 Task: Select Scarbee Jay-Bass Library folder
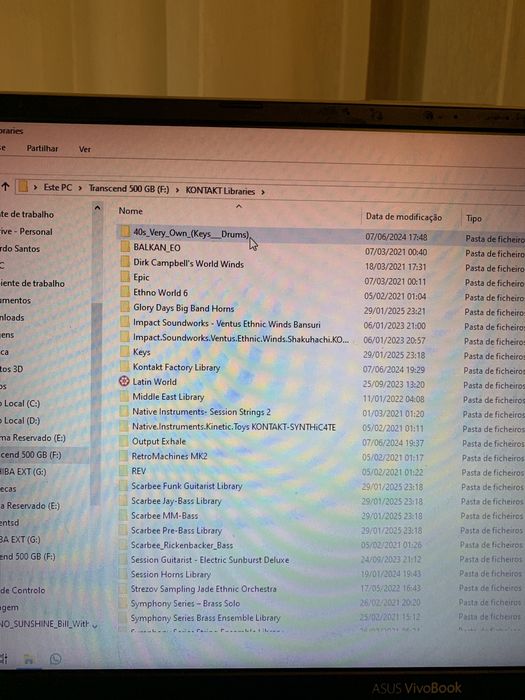[x=176, y=501]
